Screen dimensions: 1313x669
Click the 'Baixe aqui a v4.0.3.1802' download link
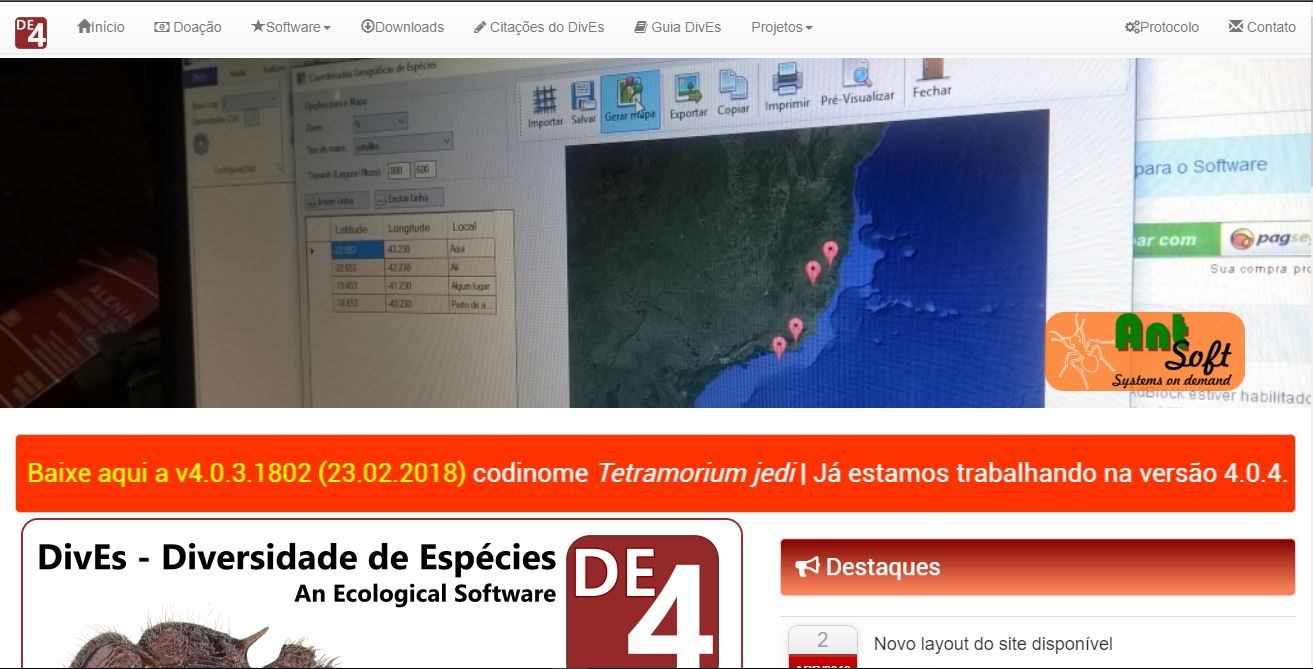point(247,473)
